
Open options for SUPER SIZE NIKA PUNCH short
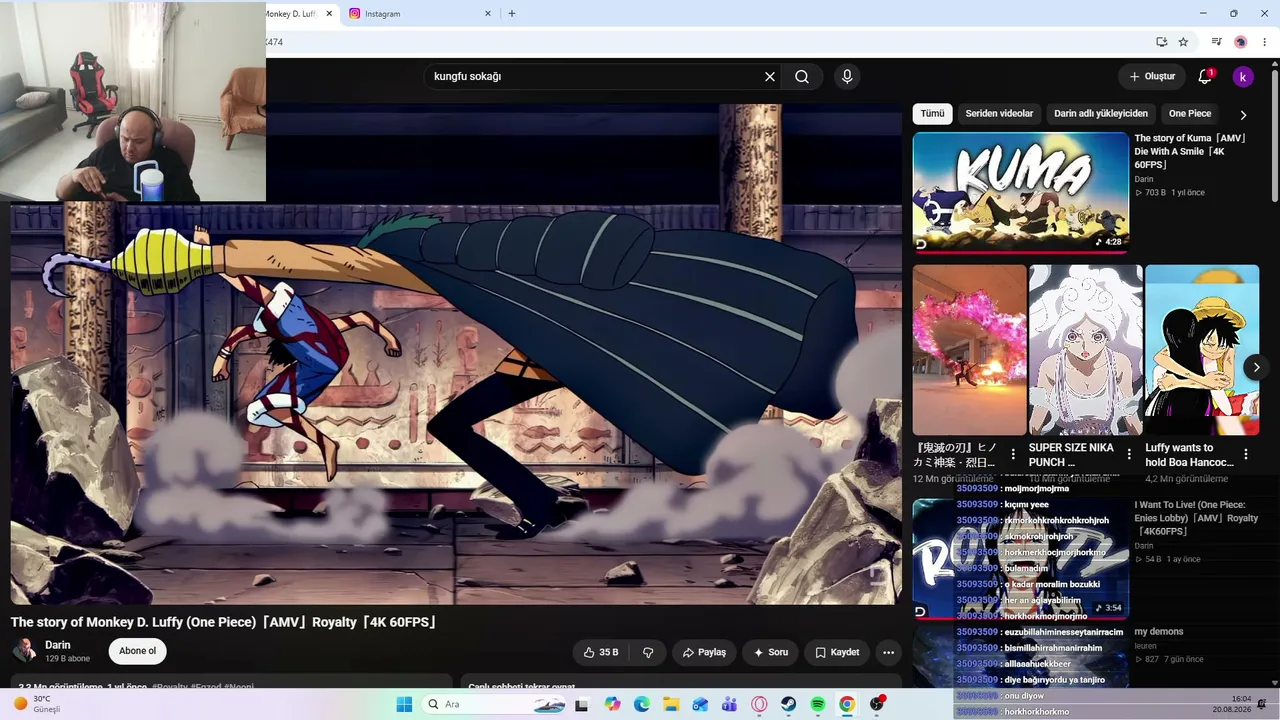coord(1129,454)
